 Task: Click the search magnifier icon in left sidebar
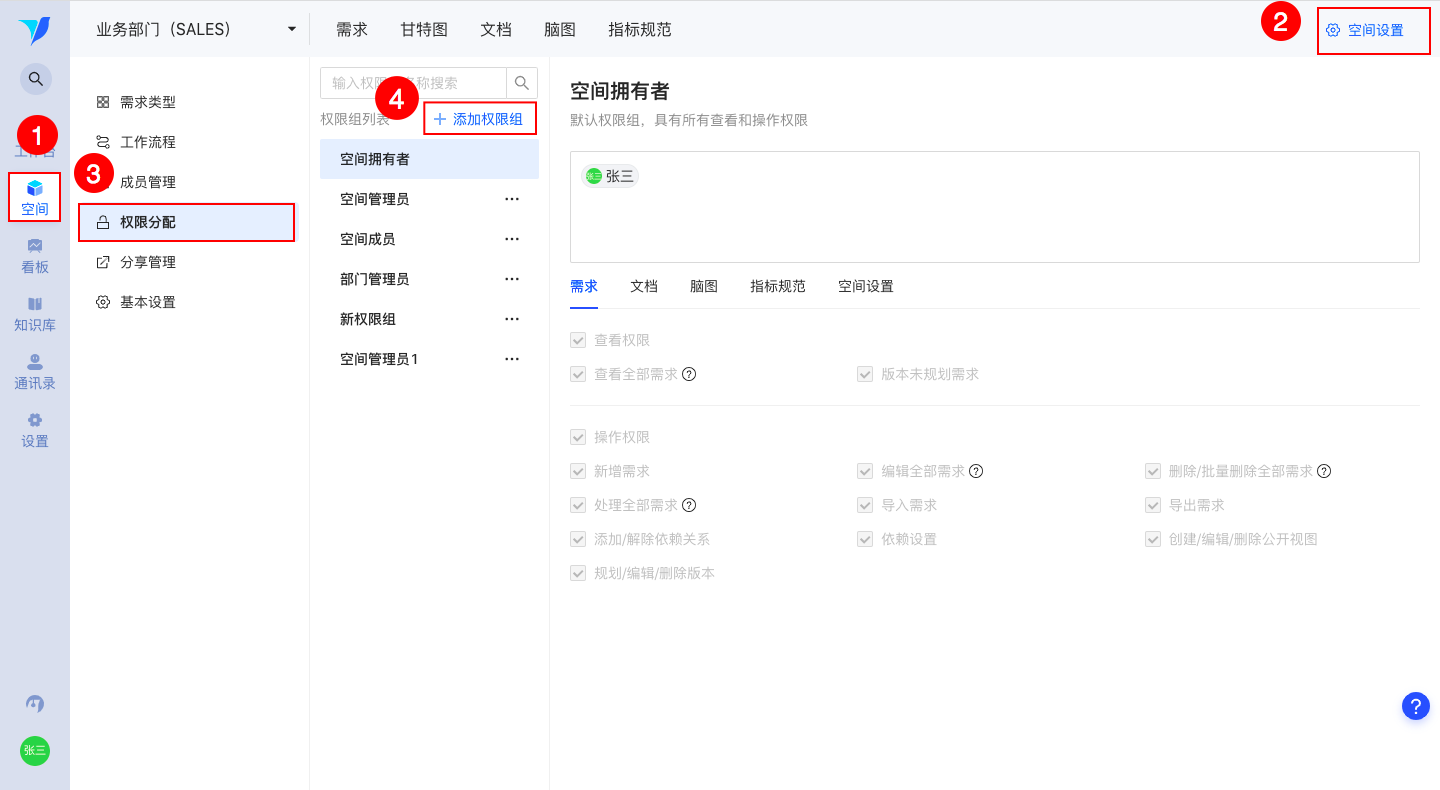coord(35,78)
